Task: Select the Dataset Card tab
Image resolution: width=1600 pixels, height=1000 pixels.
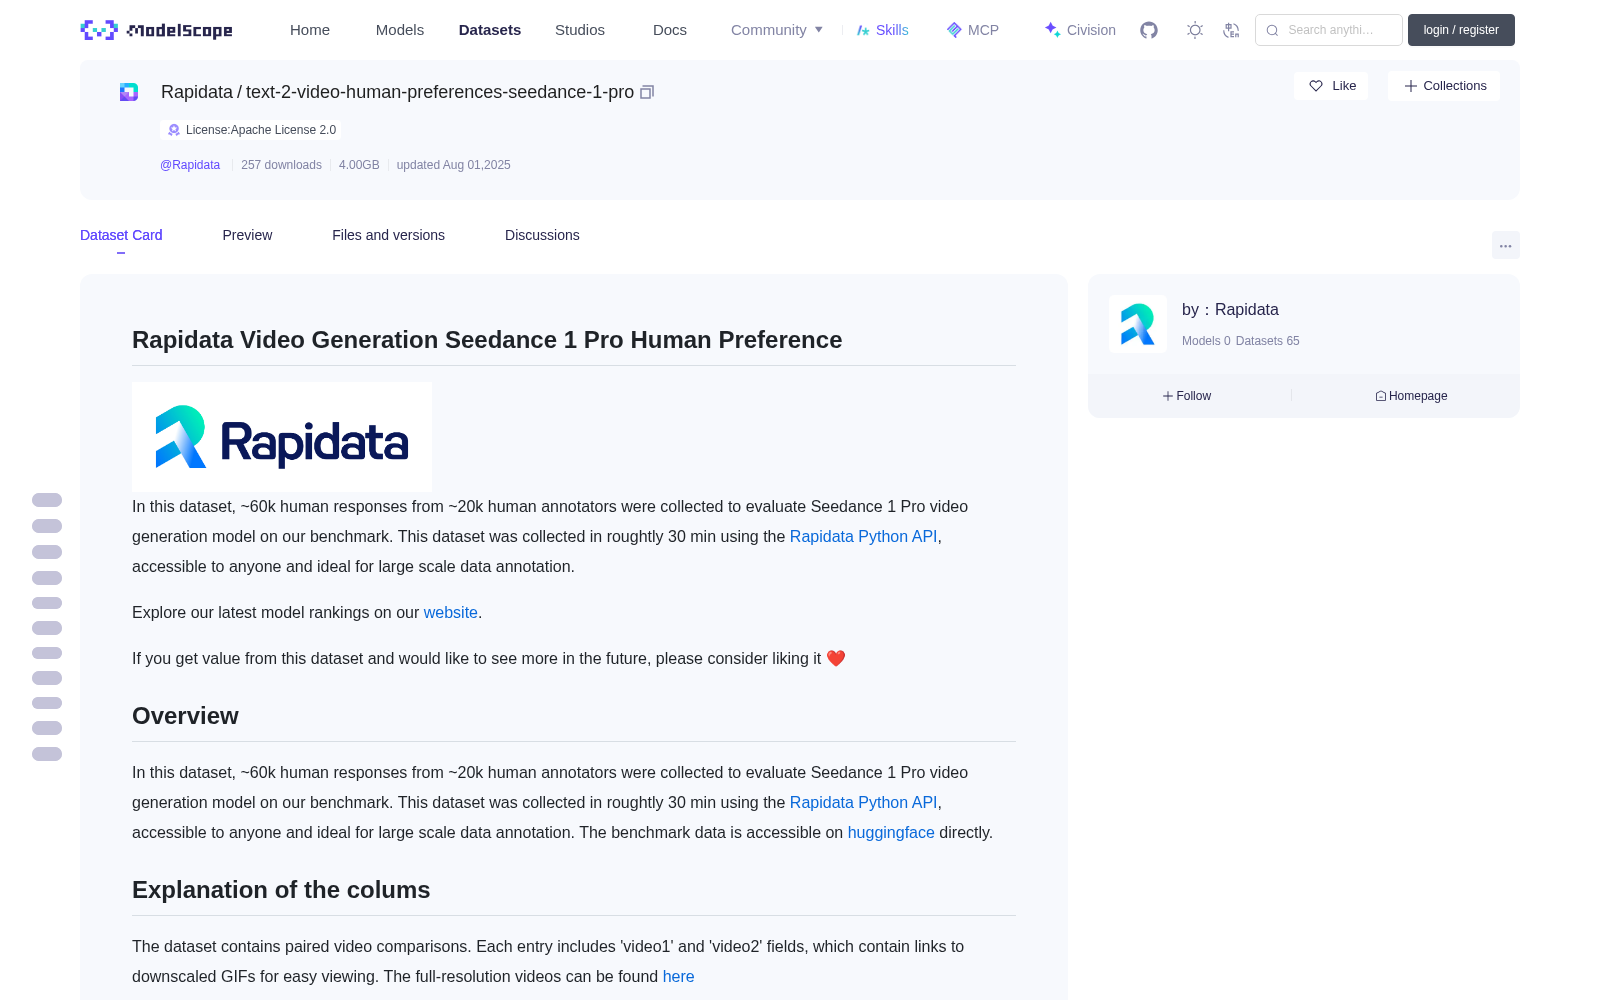Action: 121,235
